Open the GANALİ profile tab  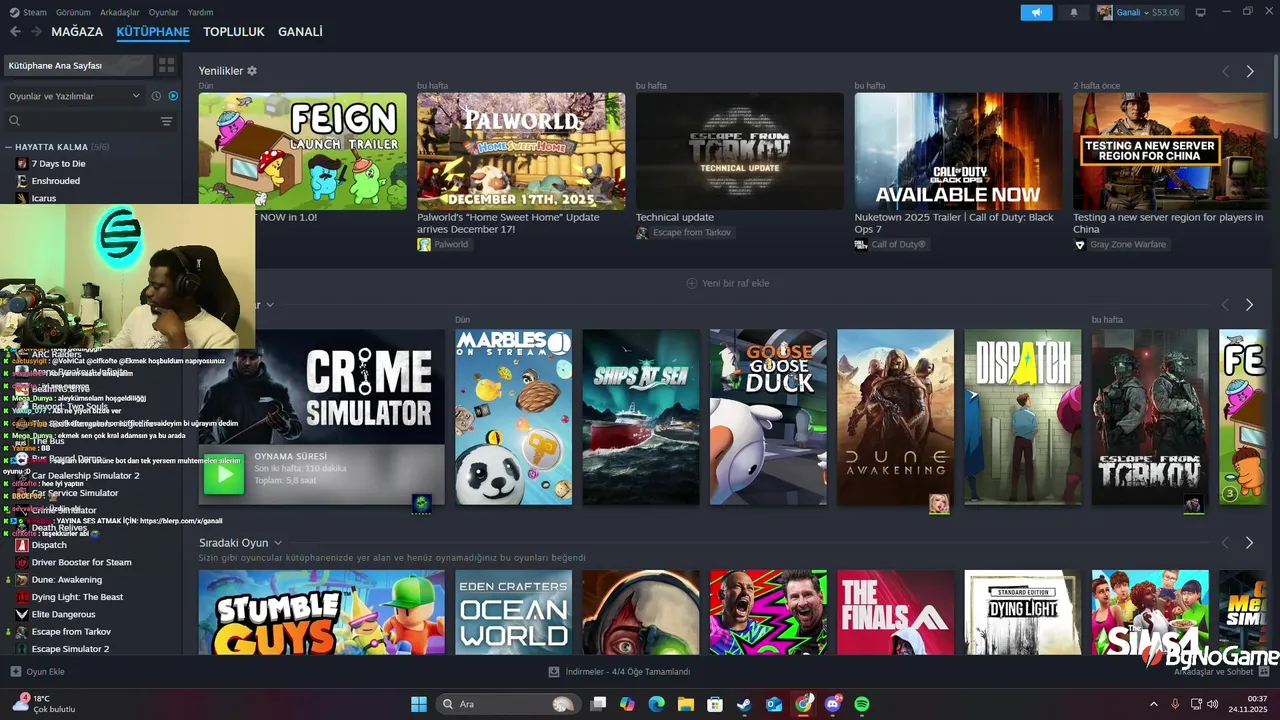click(x=300, y=32)
